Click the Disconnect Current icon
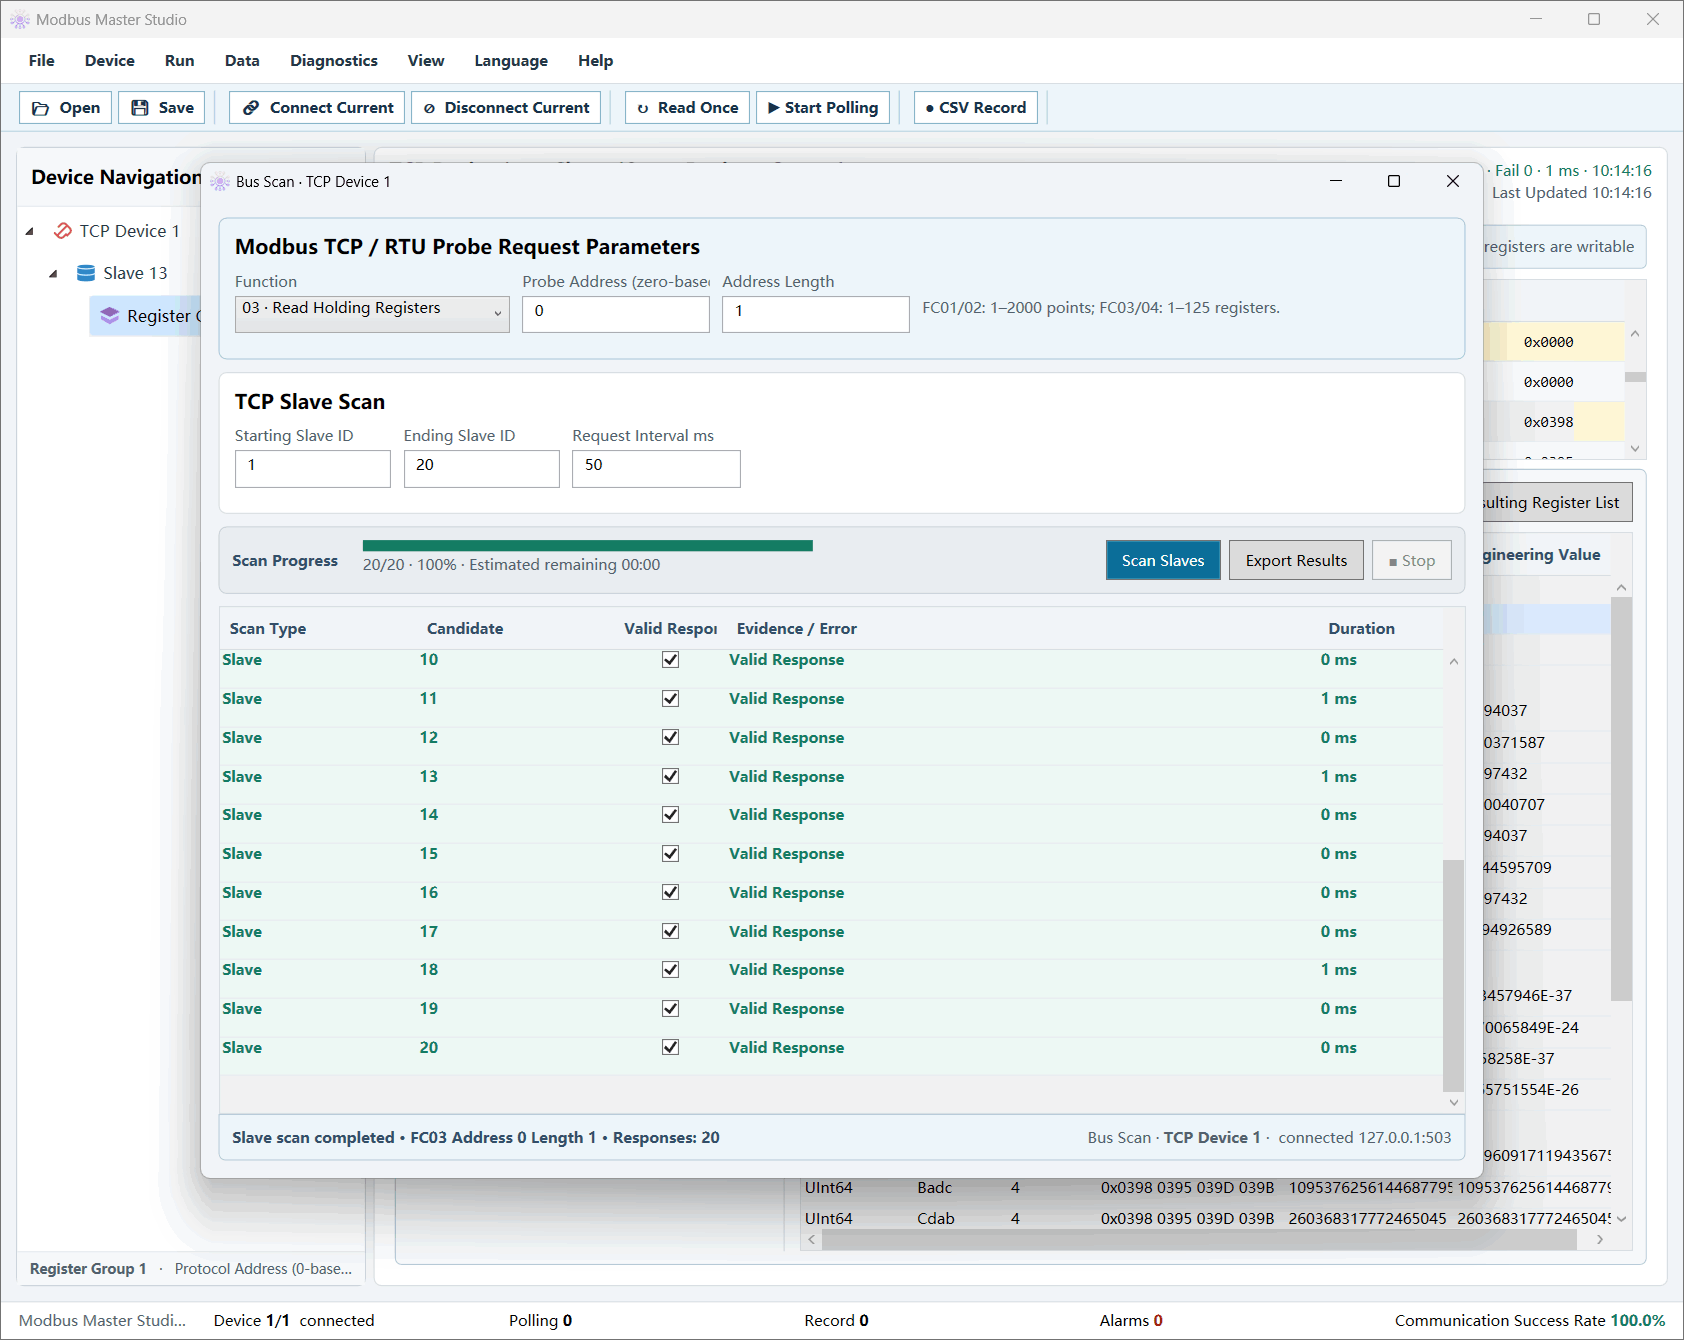The height and width of the screenshot is (1340, 1684). pos(429,108)
